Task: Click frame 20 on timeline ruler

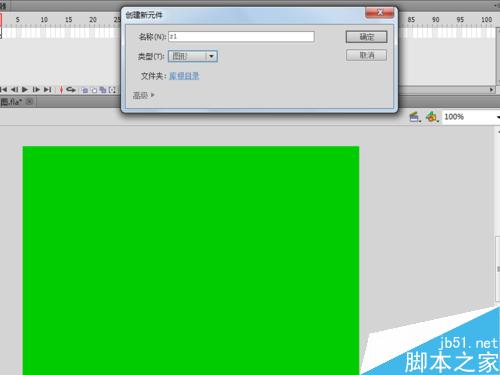Action: click(x=93, y=20)
